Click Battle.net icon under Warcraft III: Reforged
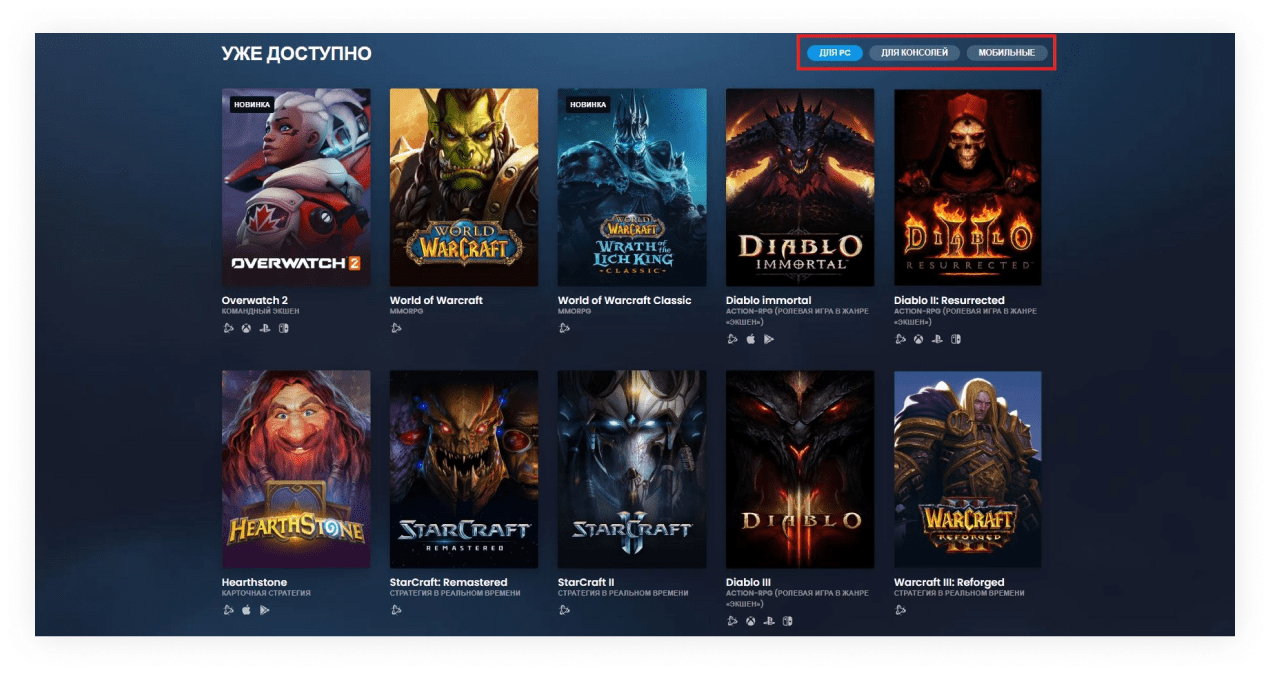The height and width of the screenshot is (674, 1270). [900, 610]
